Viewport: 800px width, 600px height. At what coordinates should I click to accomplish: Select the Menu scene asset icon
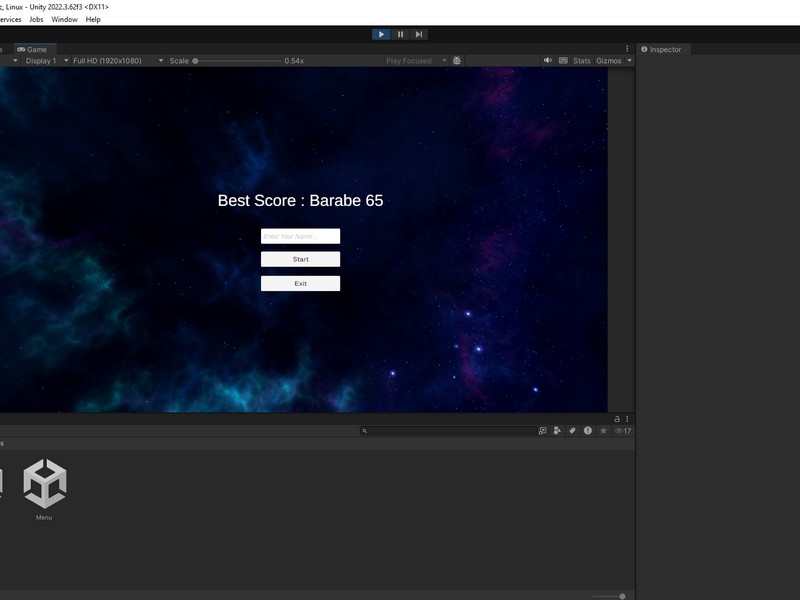point(44,485)
